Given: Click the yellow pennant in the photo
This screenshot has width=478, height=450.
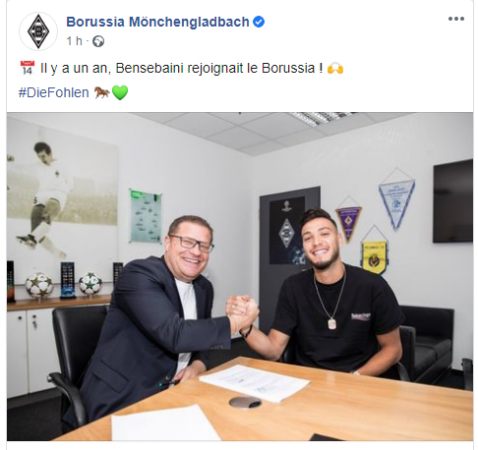Looking at the screenshot, I should point(374,252).
